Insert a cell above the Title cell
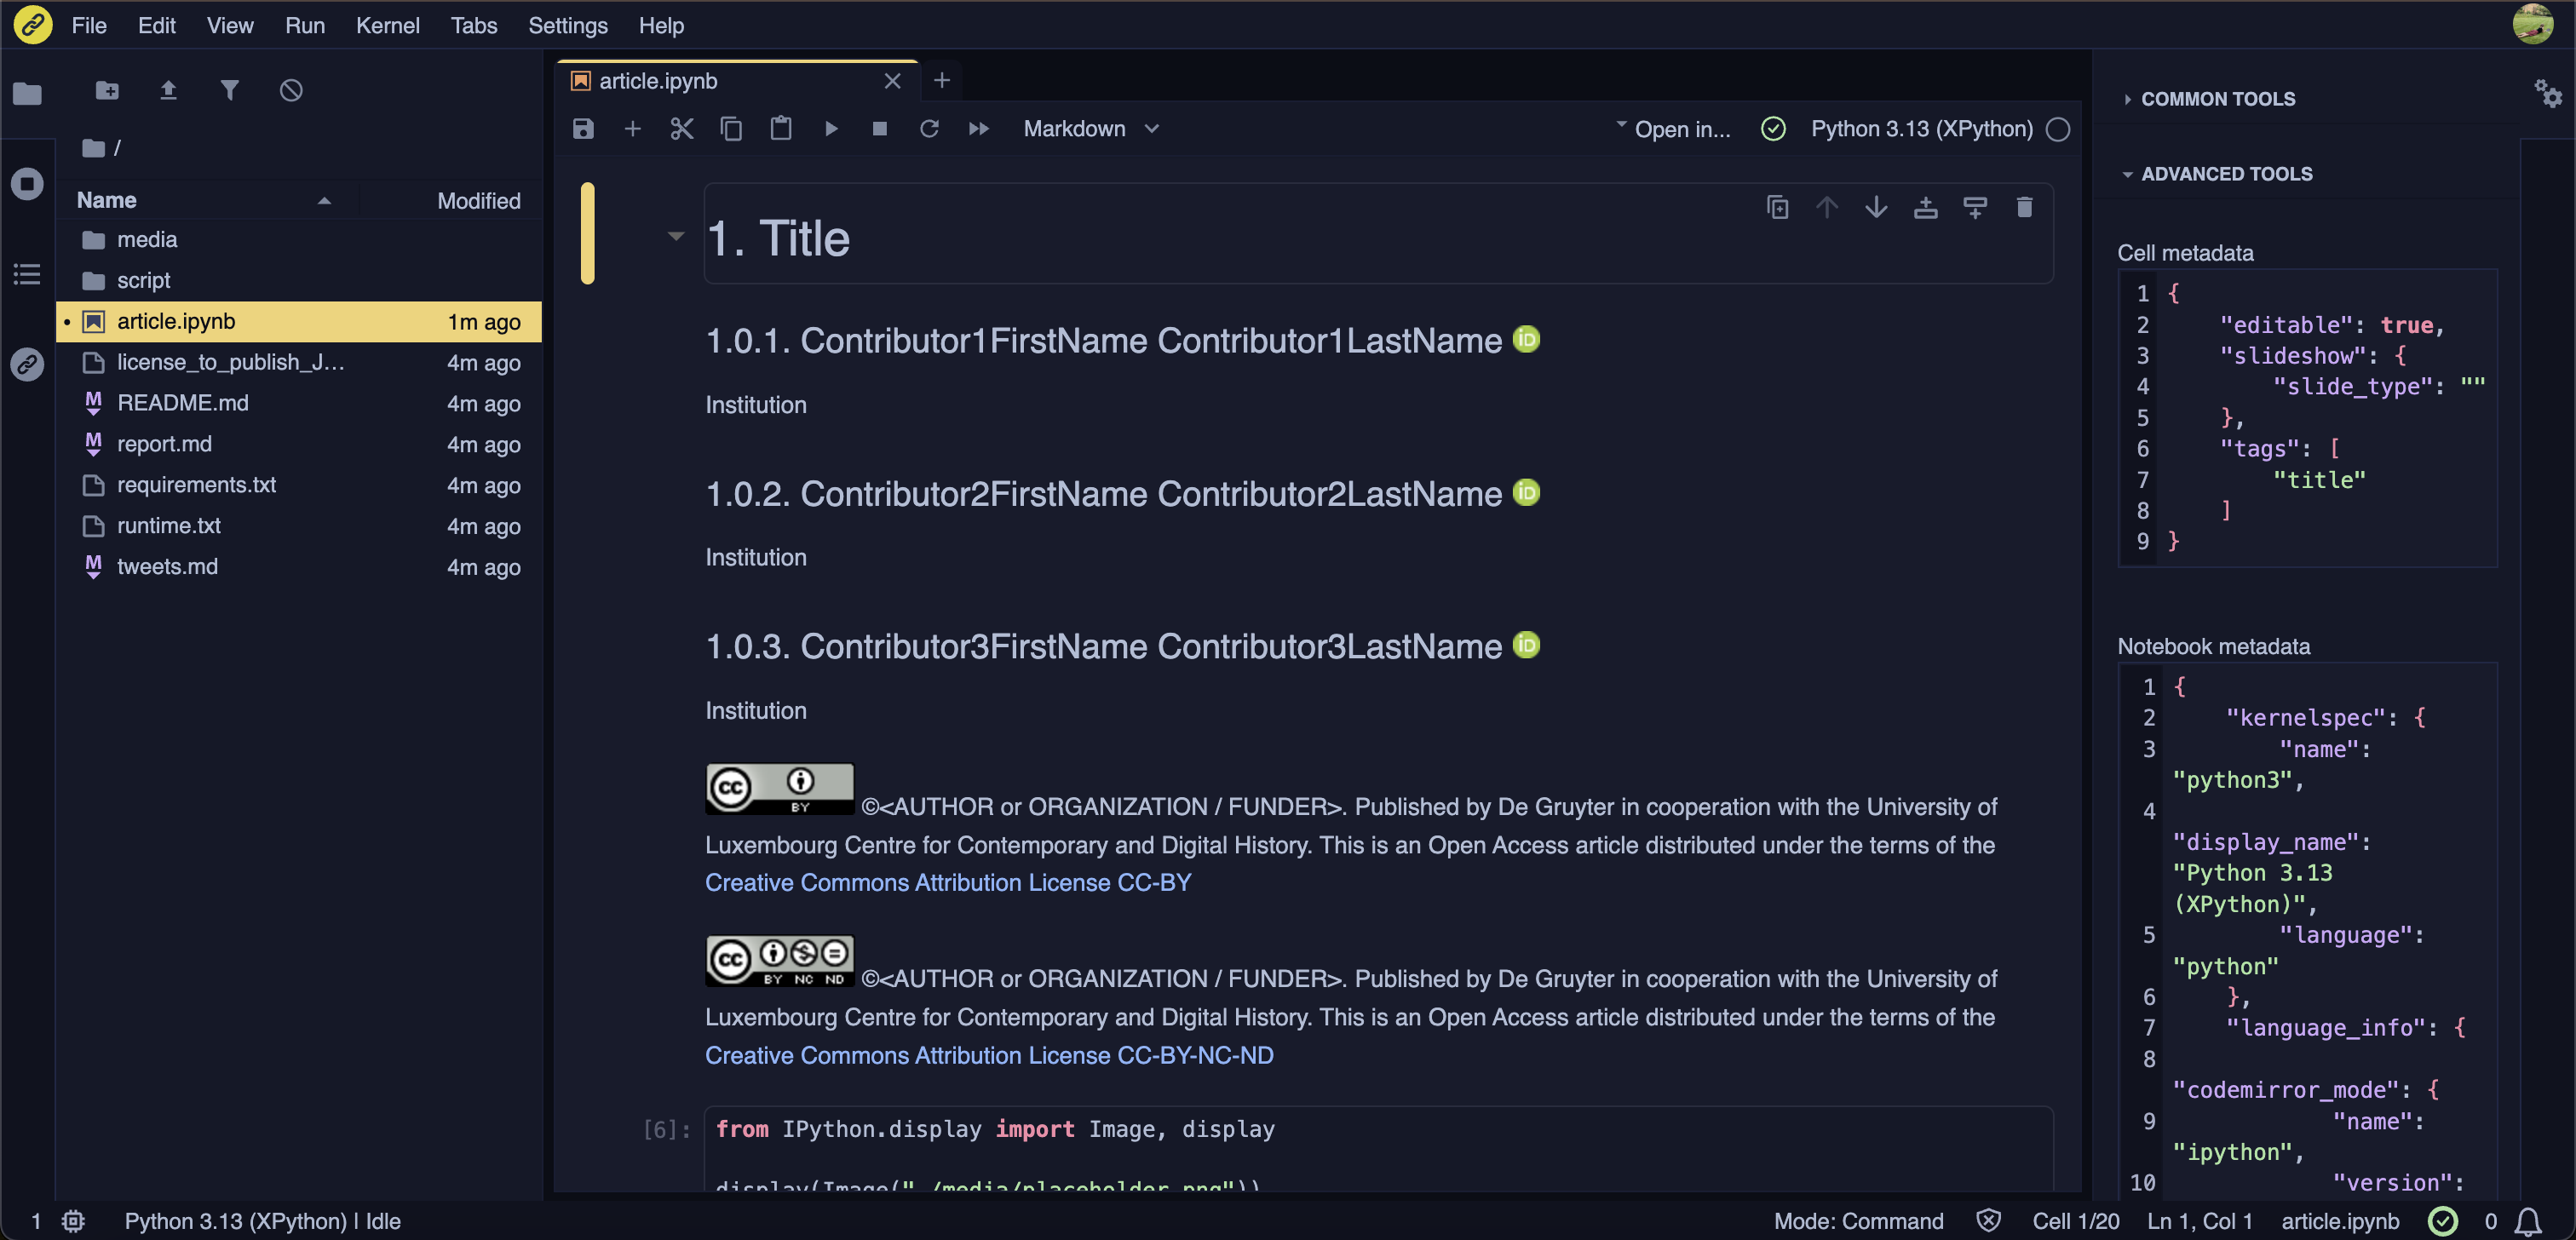Viewport: 2576px width, 1240px height. (1926, 207)
